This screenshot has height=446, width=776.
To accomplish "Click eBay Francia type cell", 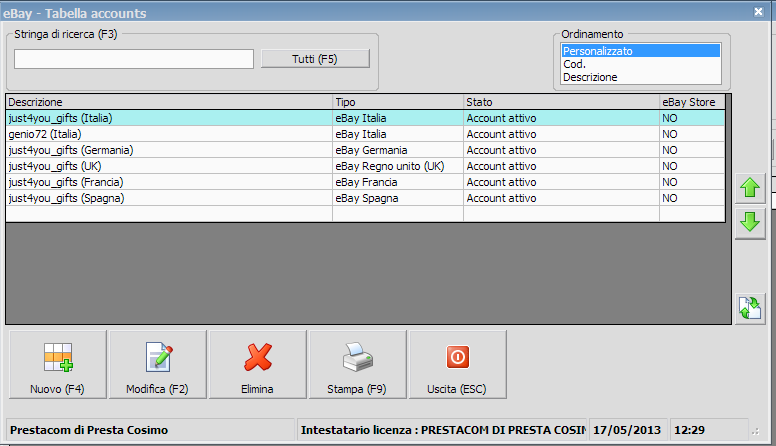I will click(x=398, y=182).
